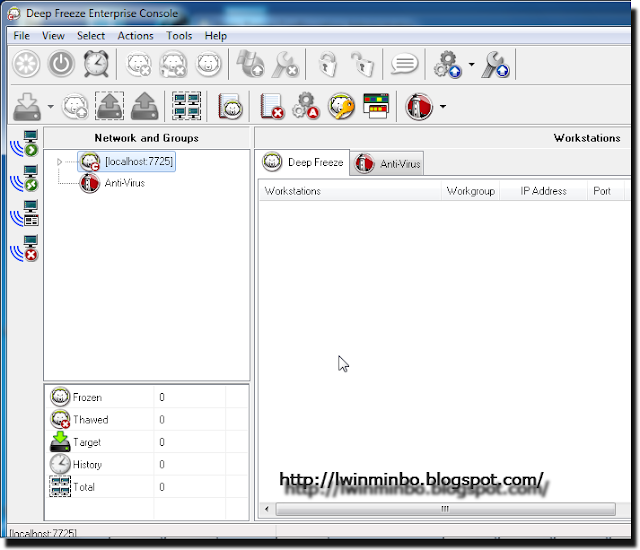The height and width of the screenshot is (550, 640).
Task: Click the Wake-on-LAN alarm clock icon
Action: (96, 64)
